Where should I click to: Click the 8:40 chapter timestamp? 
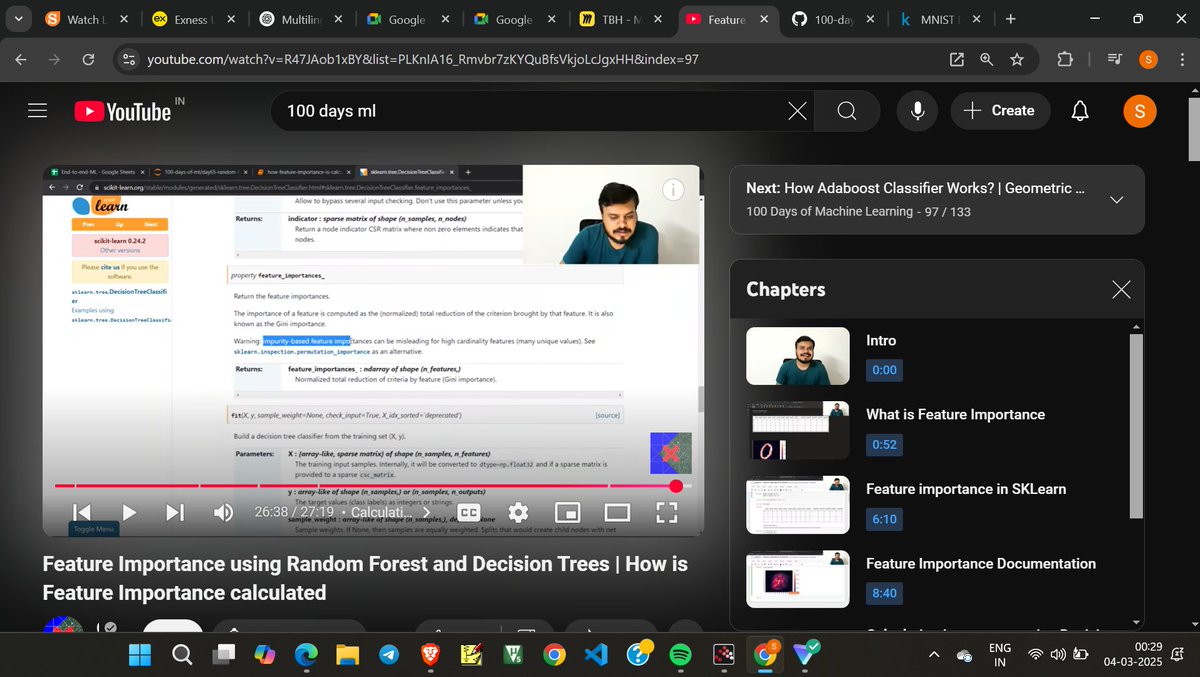884,593
